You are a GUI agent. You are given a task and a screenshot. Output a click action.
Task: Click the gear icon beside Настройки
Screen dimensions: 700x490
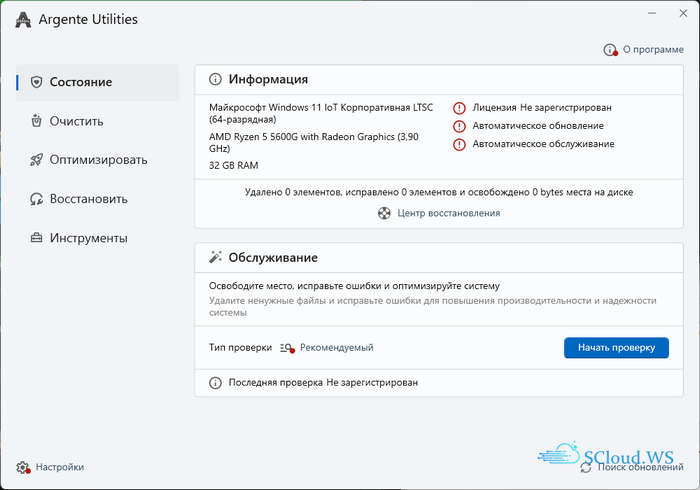23,467
